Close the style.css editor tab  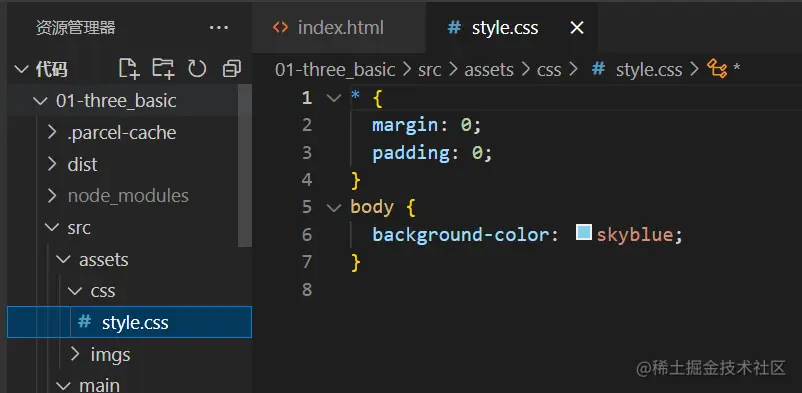577,28
